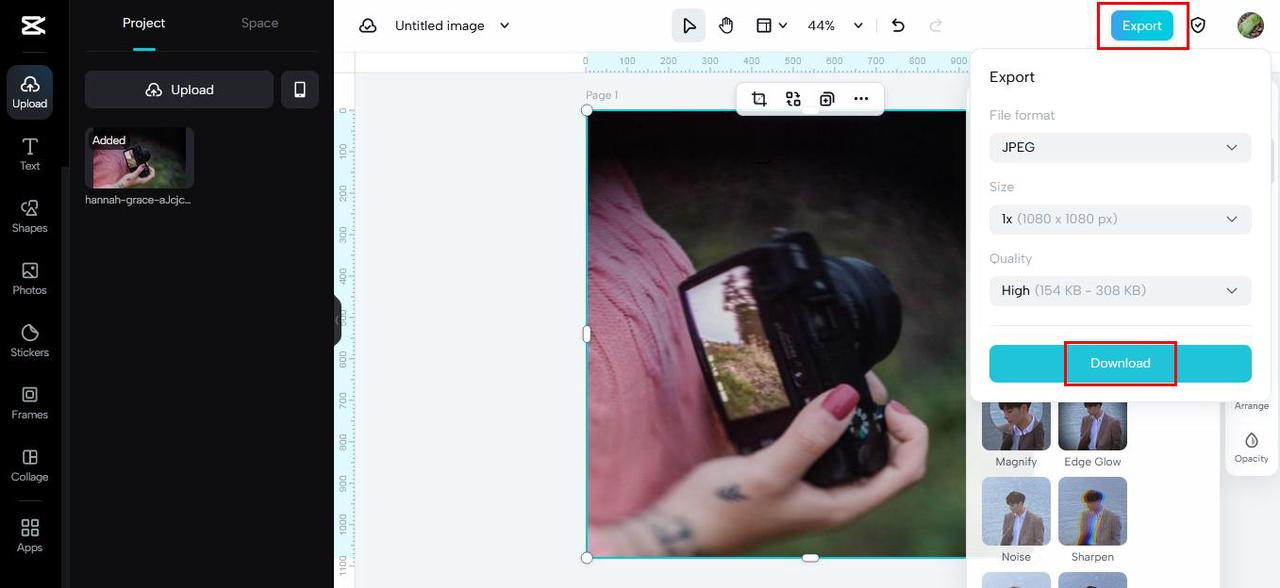Open the Collage panel
This screenshot has width=1280, height=588.
[x=30, y=465]
